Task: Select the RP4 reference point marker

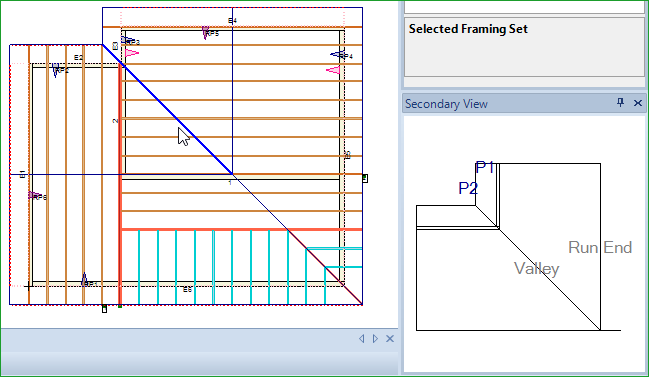Action: (338, 55)
